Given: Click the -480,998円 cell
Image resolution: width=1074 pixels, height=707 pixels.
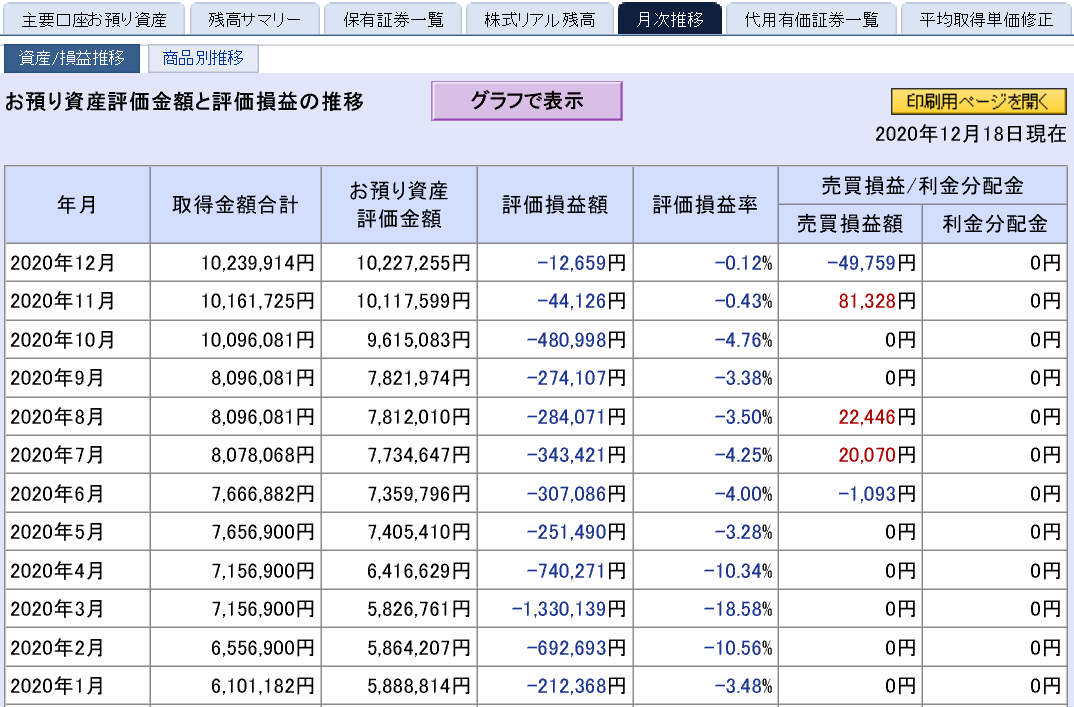Looking at the screenshot, I should tap(555, 340).
